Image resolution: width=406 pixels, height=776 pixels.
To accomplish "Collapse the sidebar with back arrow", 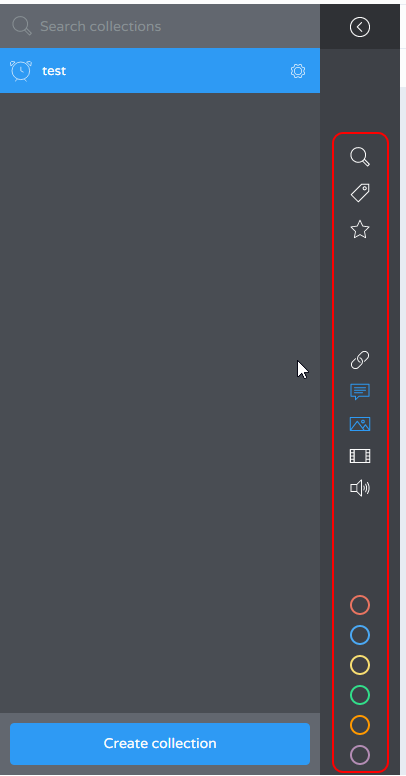I will tap(360, 27).
